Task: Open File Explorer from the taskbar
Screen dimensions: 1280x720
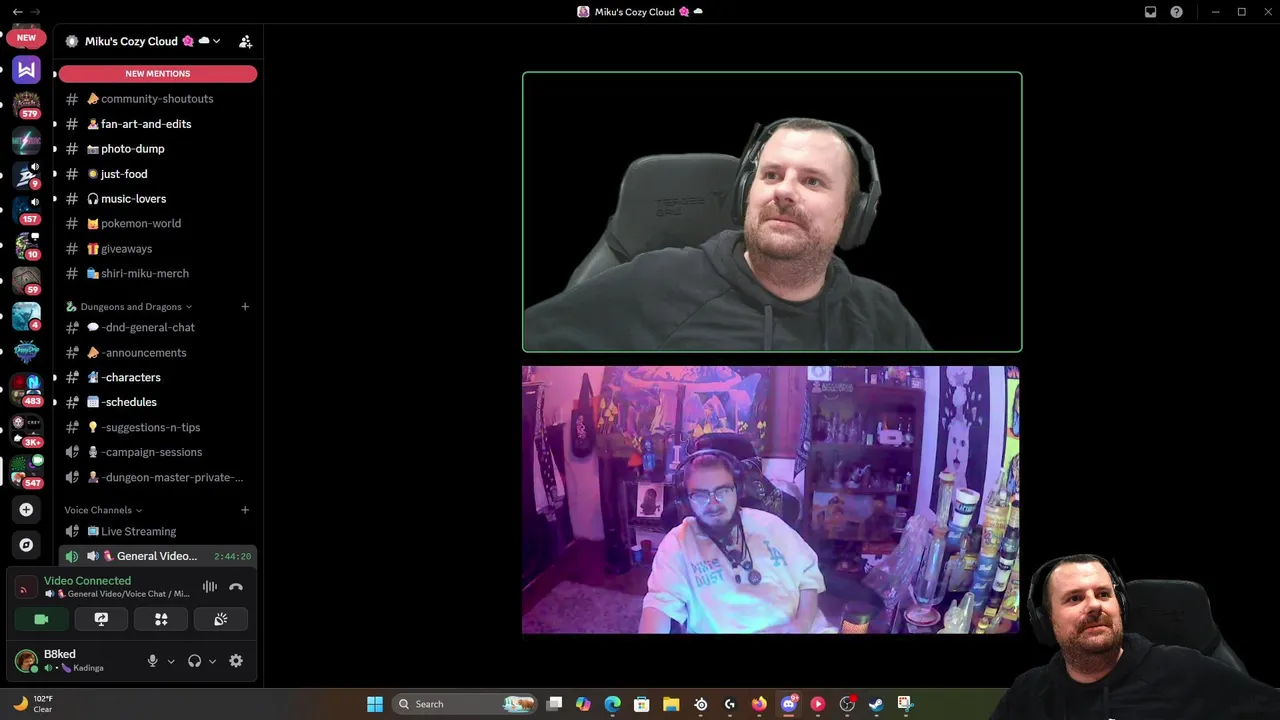Action: tap(671, 704)
